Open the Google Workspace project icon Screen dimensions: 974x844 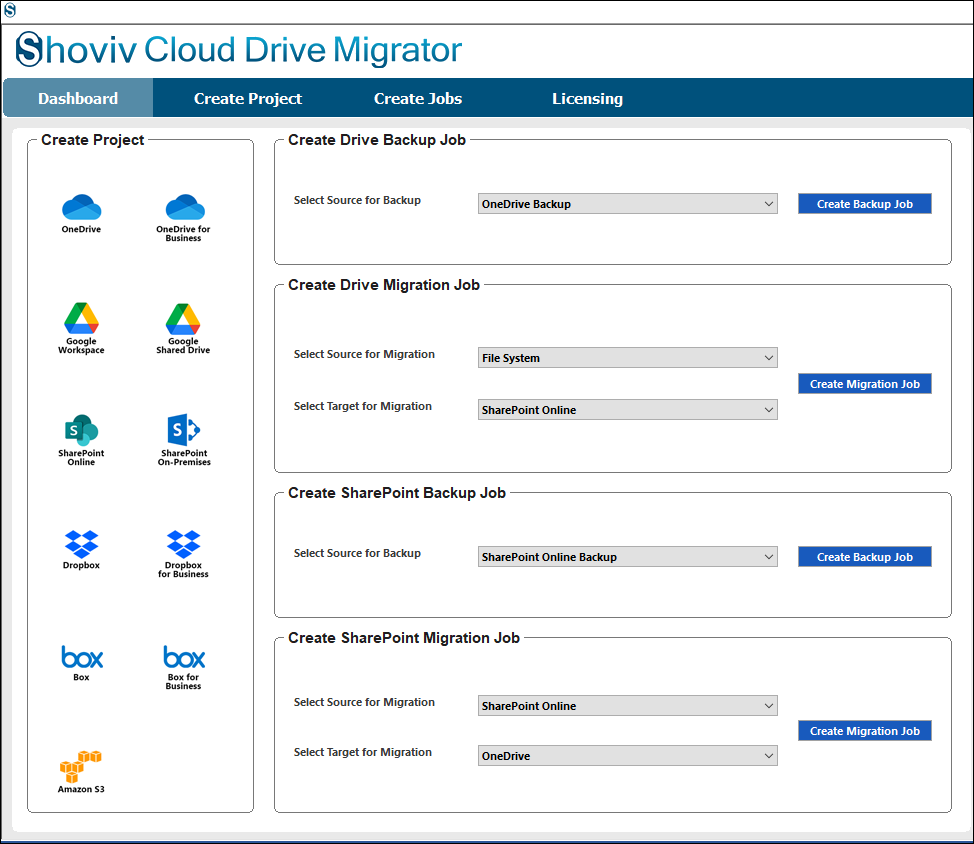[x=81, y=329]
